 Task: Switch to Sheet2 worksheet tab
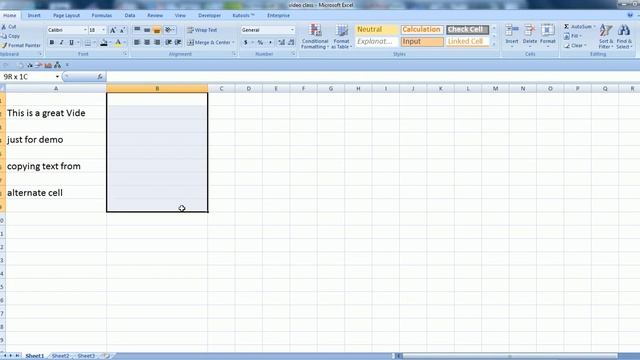[60, 356]
